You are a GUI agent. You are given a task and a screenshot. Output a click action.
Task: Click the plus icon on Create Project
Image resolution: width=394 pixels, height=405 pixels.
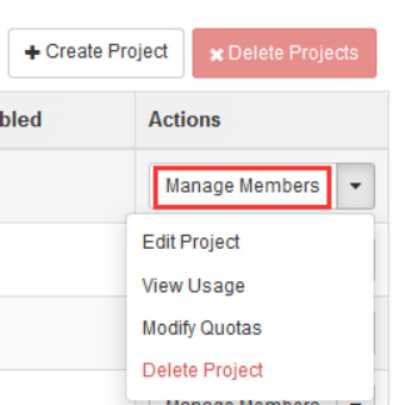coord(32,53)
